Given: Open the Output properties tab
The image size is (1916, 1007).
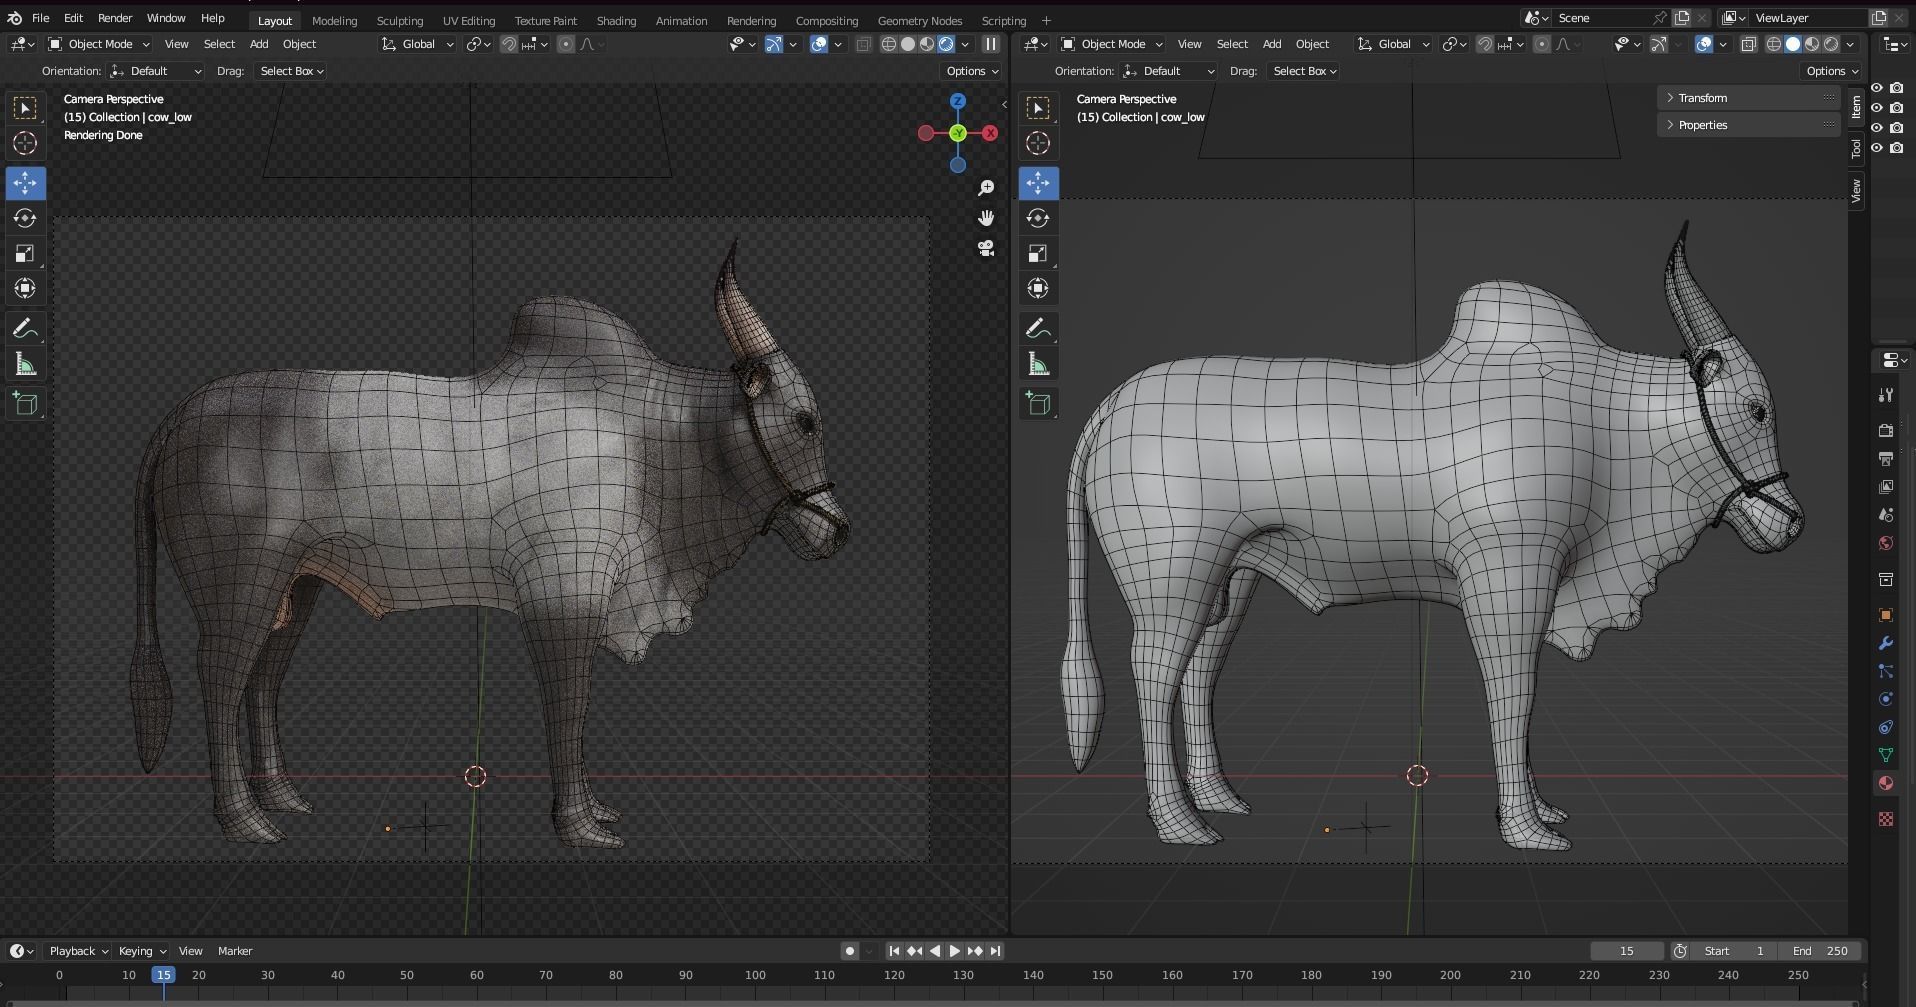Looking at the screenshot, I should pyautogui.click(x=1886, y=458).
